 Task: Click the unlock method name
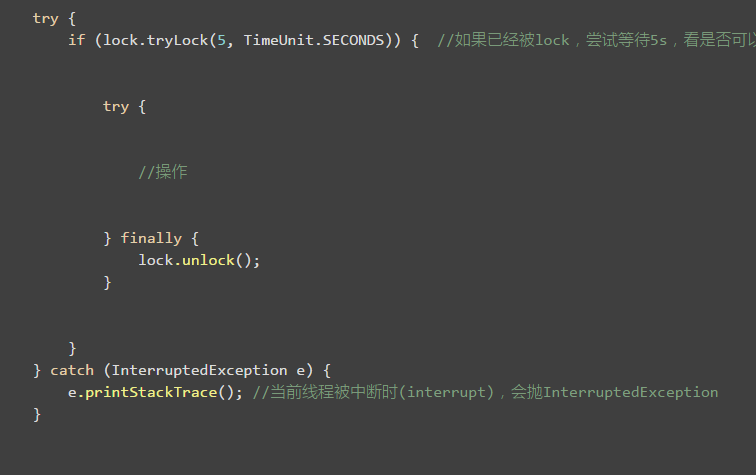click(x=208, y=260)
